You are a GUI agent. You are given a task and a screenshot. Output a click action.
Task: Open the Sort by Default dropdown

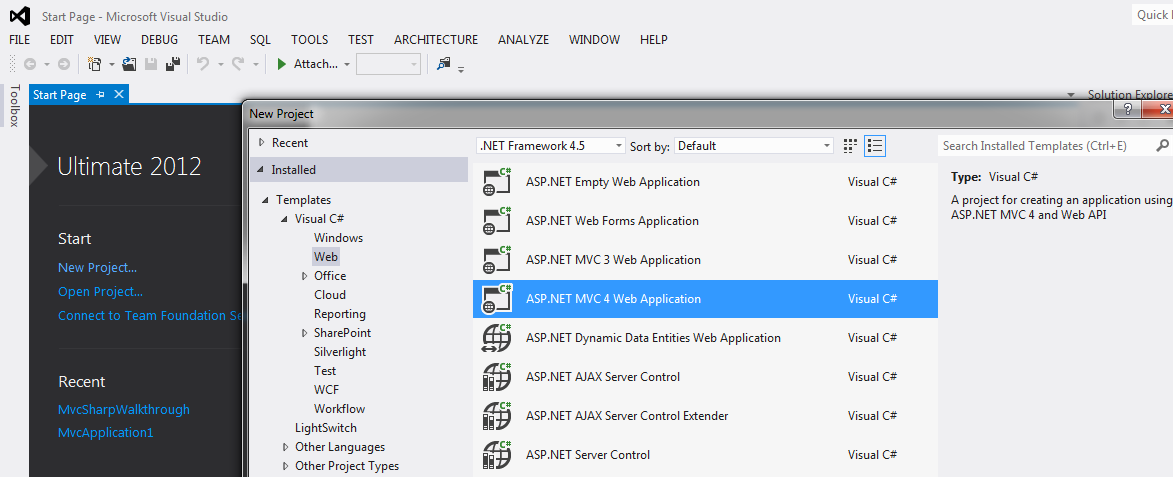point(754,146)
